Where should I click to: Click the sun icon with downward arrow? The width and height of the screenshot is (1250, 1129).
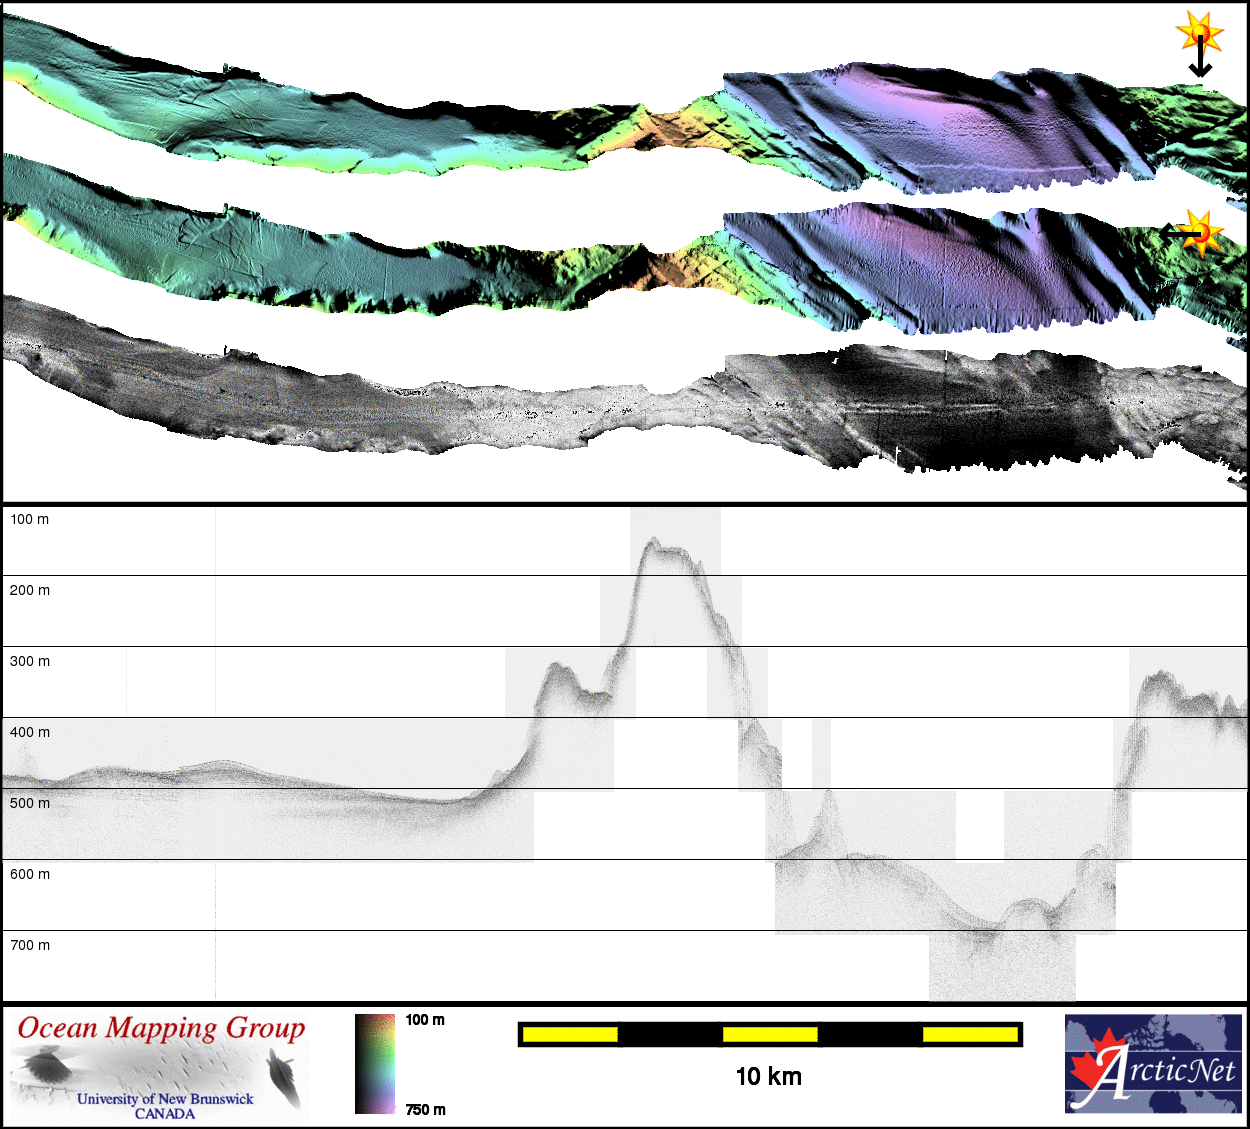[1199, 38]
